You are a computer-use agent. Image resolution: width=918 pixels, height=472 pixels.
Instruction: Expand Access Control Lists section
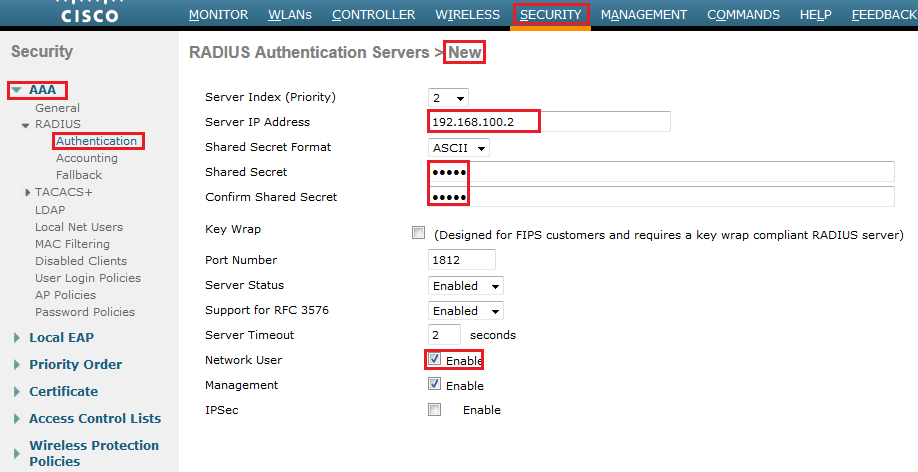pyautogui.click(x=17, y=419)
